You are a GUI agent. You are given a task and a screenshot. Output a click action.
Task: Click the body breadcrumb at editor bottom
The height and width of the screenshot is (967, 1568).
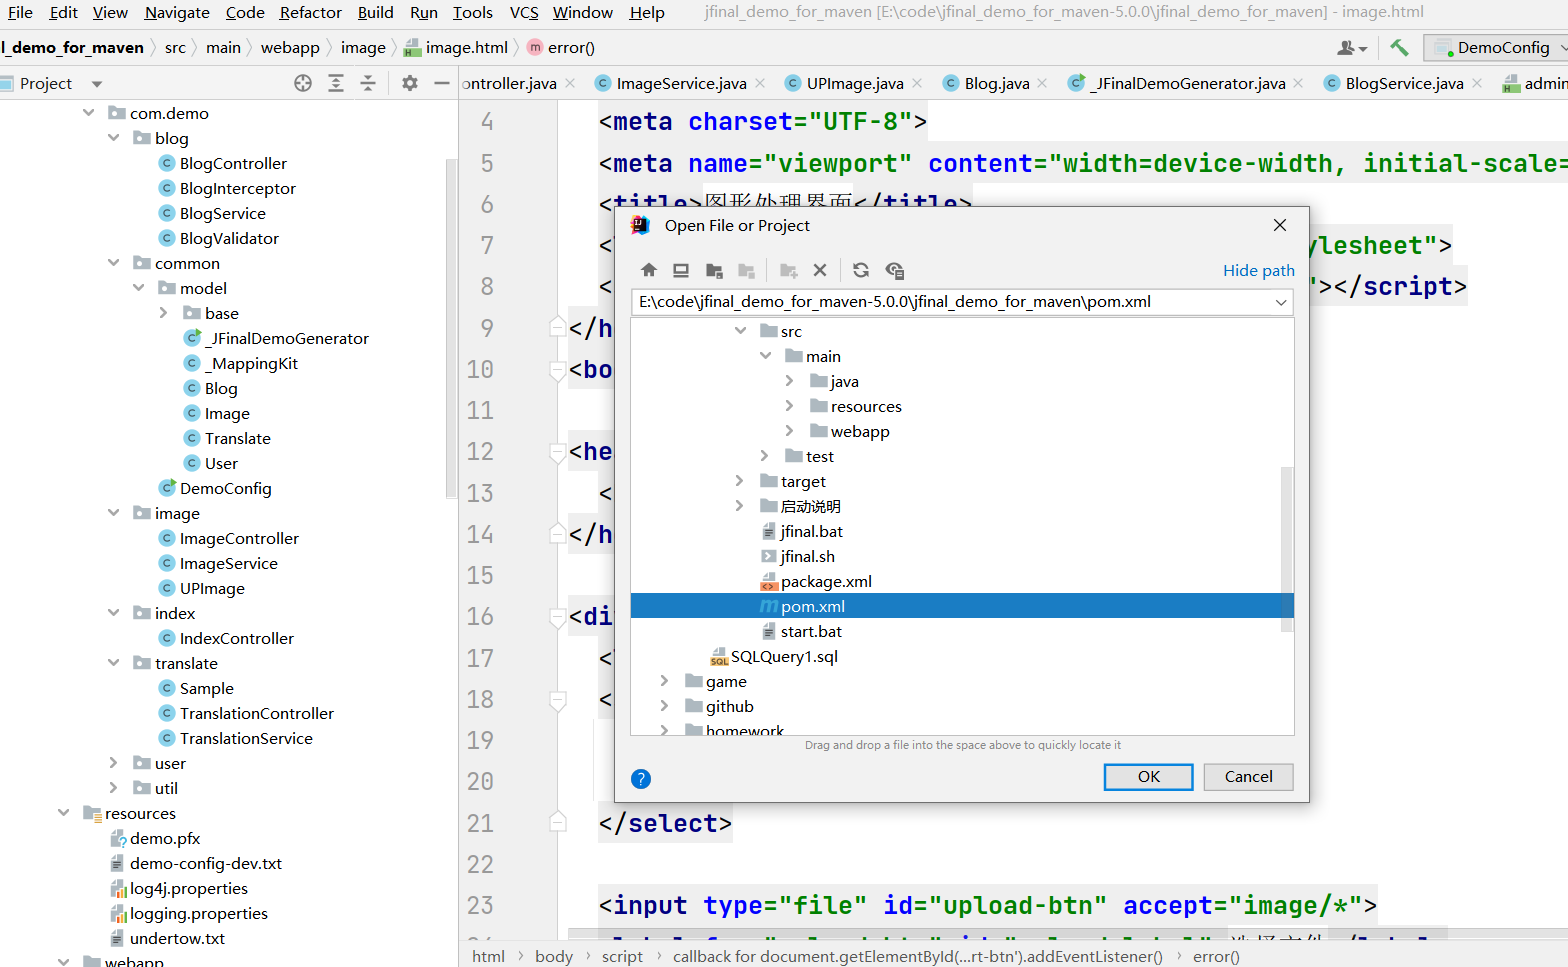click(x=553, y=956)
